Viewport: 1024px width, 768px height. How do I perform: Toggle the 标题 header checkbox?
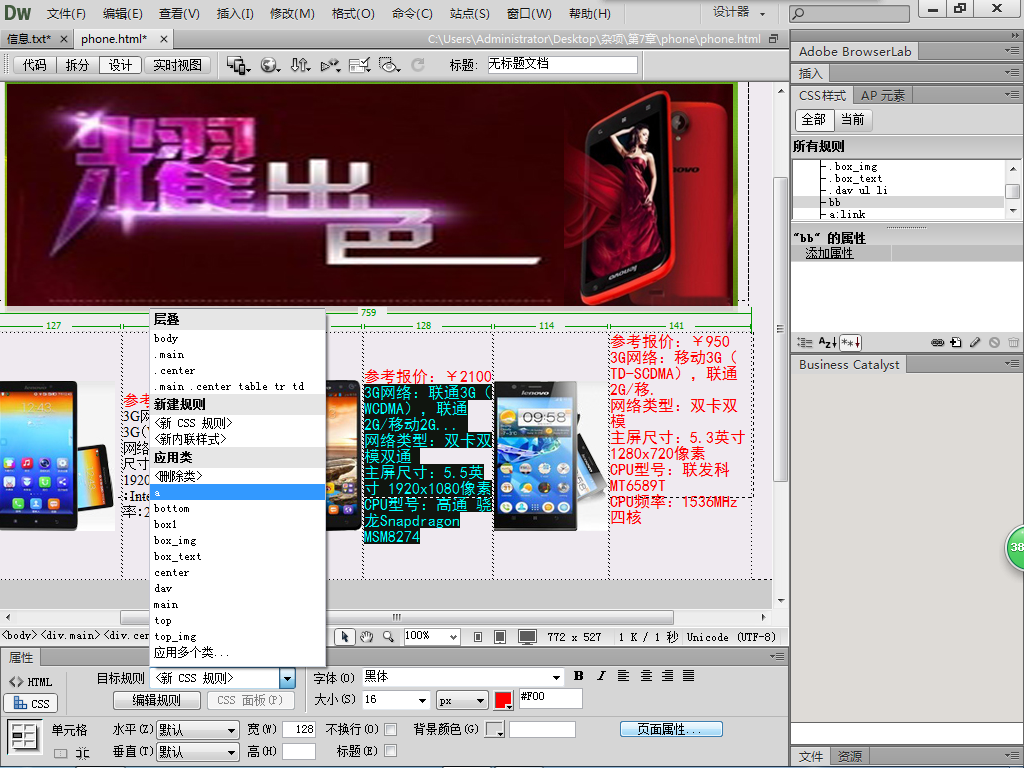click(391, 751)
